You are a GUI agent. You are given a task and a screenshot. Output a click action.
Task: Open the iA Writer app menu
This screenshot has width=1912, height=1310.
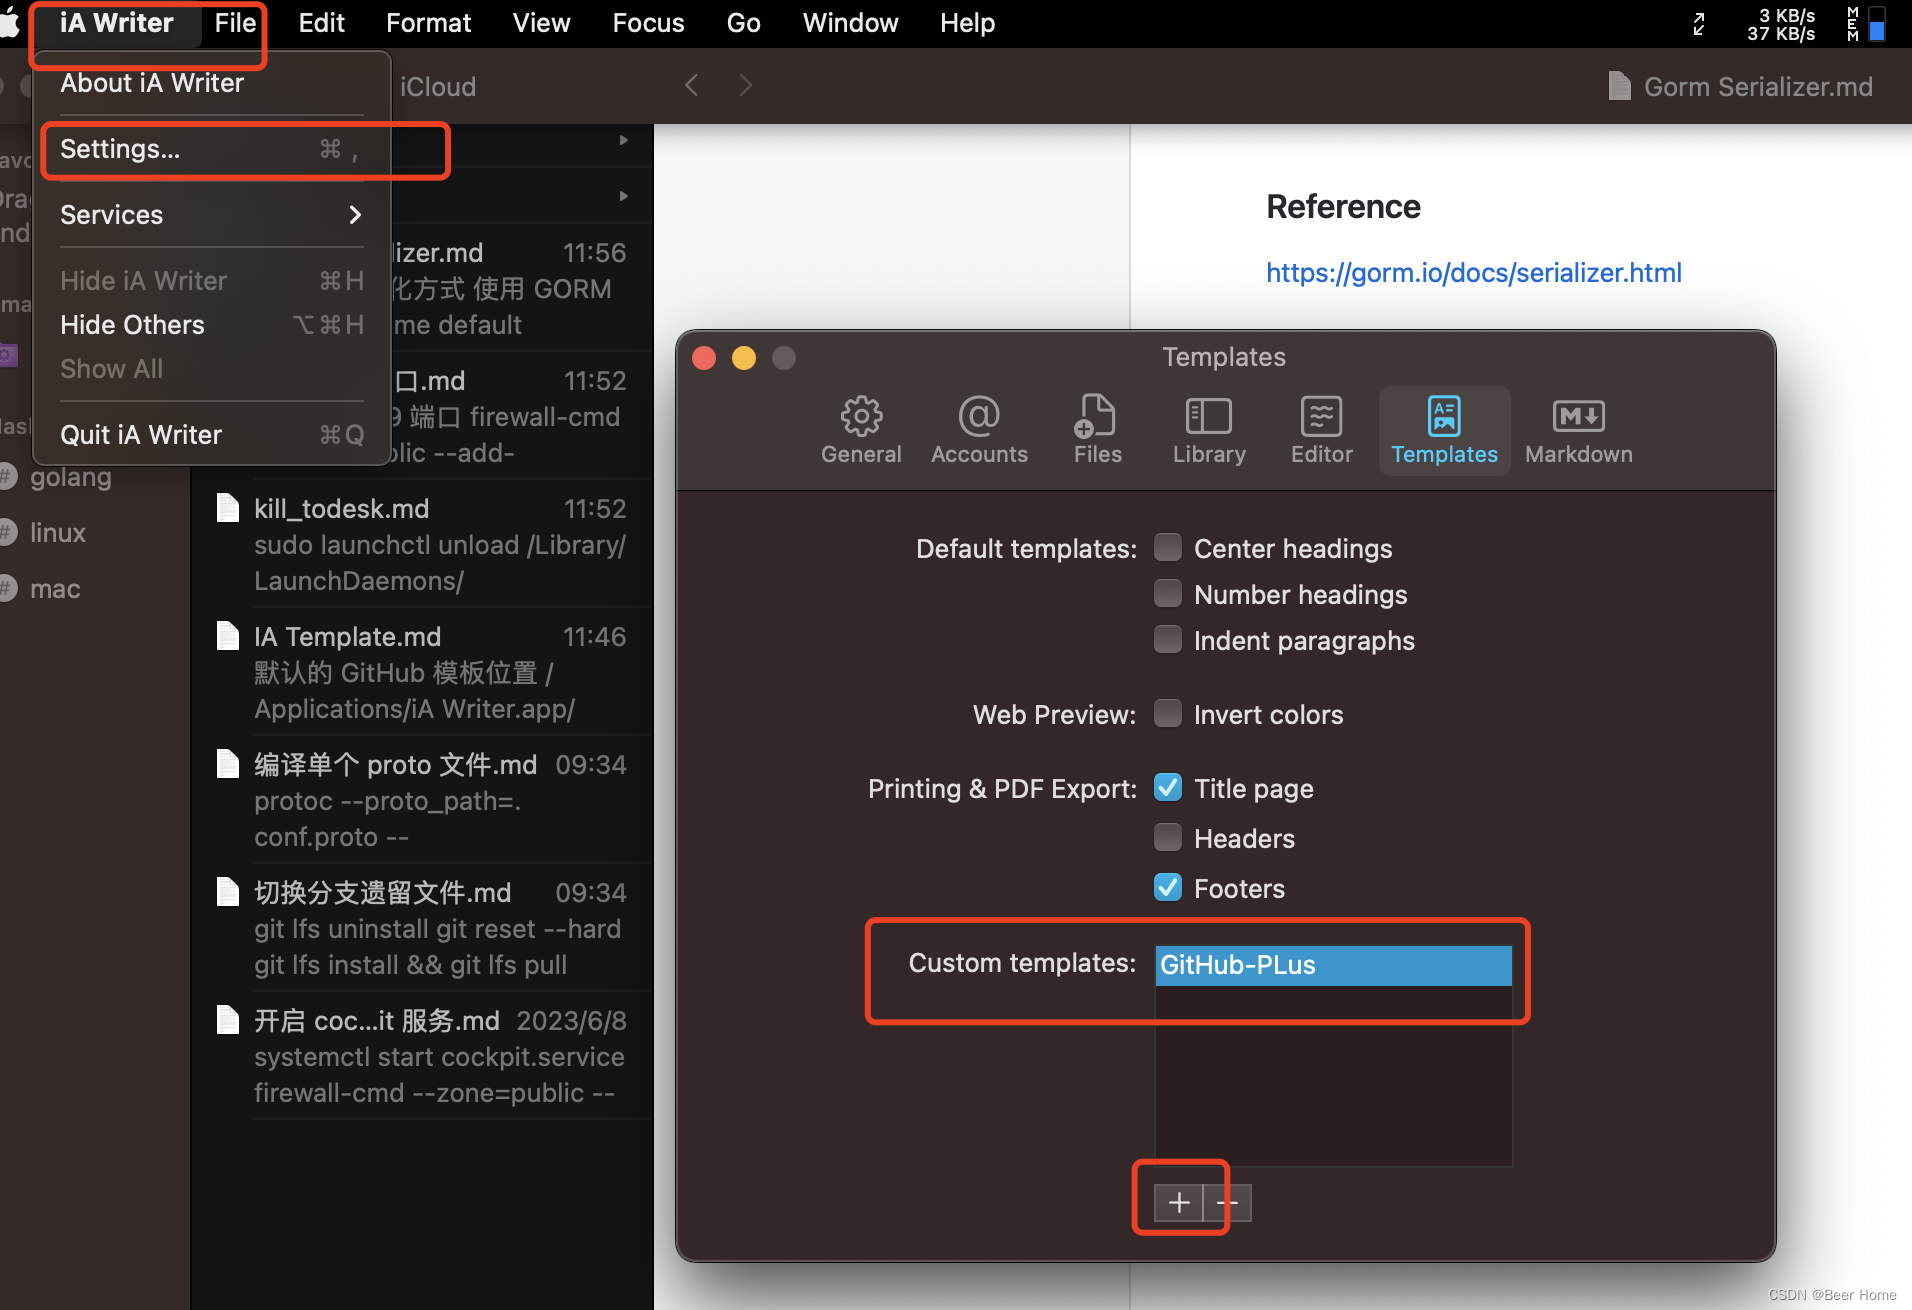116,23
